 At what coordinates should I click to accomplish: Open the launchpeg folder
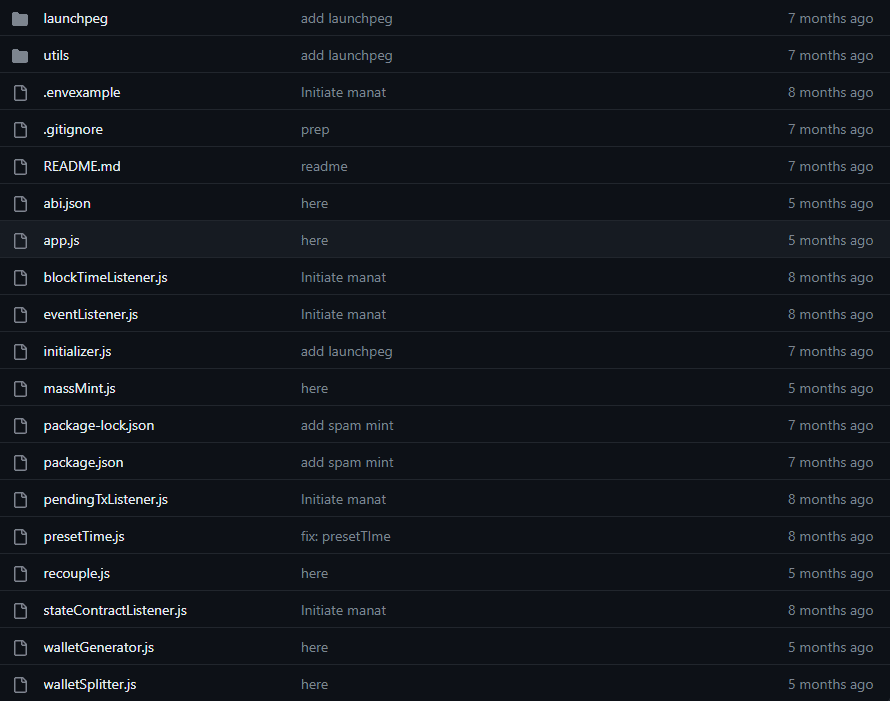(75, 19)
